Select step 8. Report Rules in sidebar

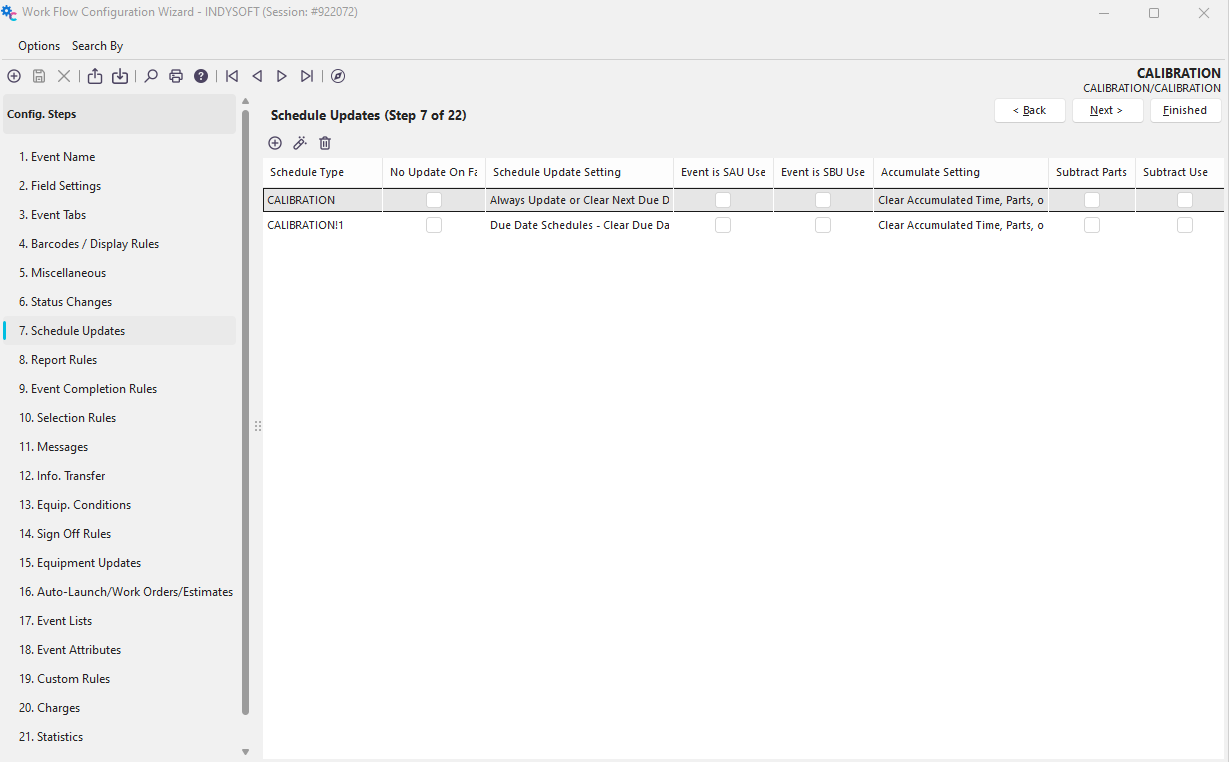[x=58, y=360]
